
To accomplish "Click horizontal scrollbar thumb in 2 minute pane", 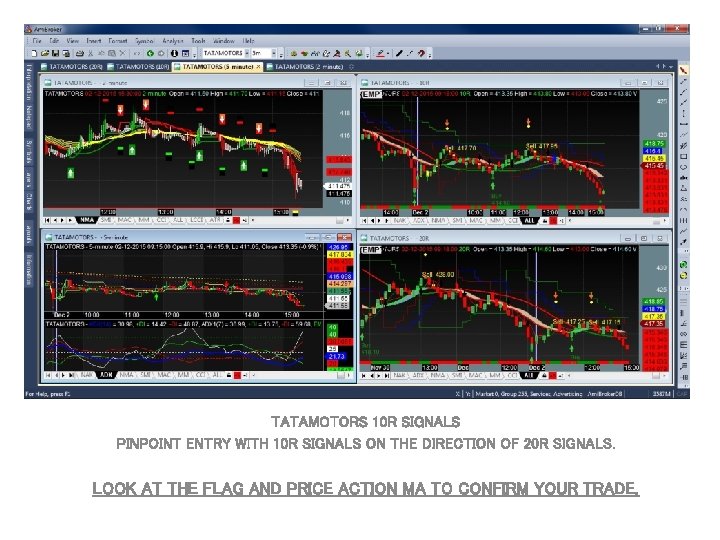I will 340,221.
